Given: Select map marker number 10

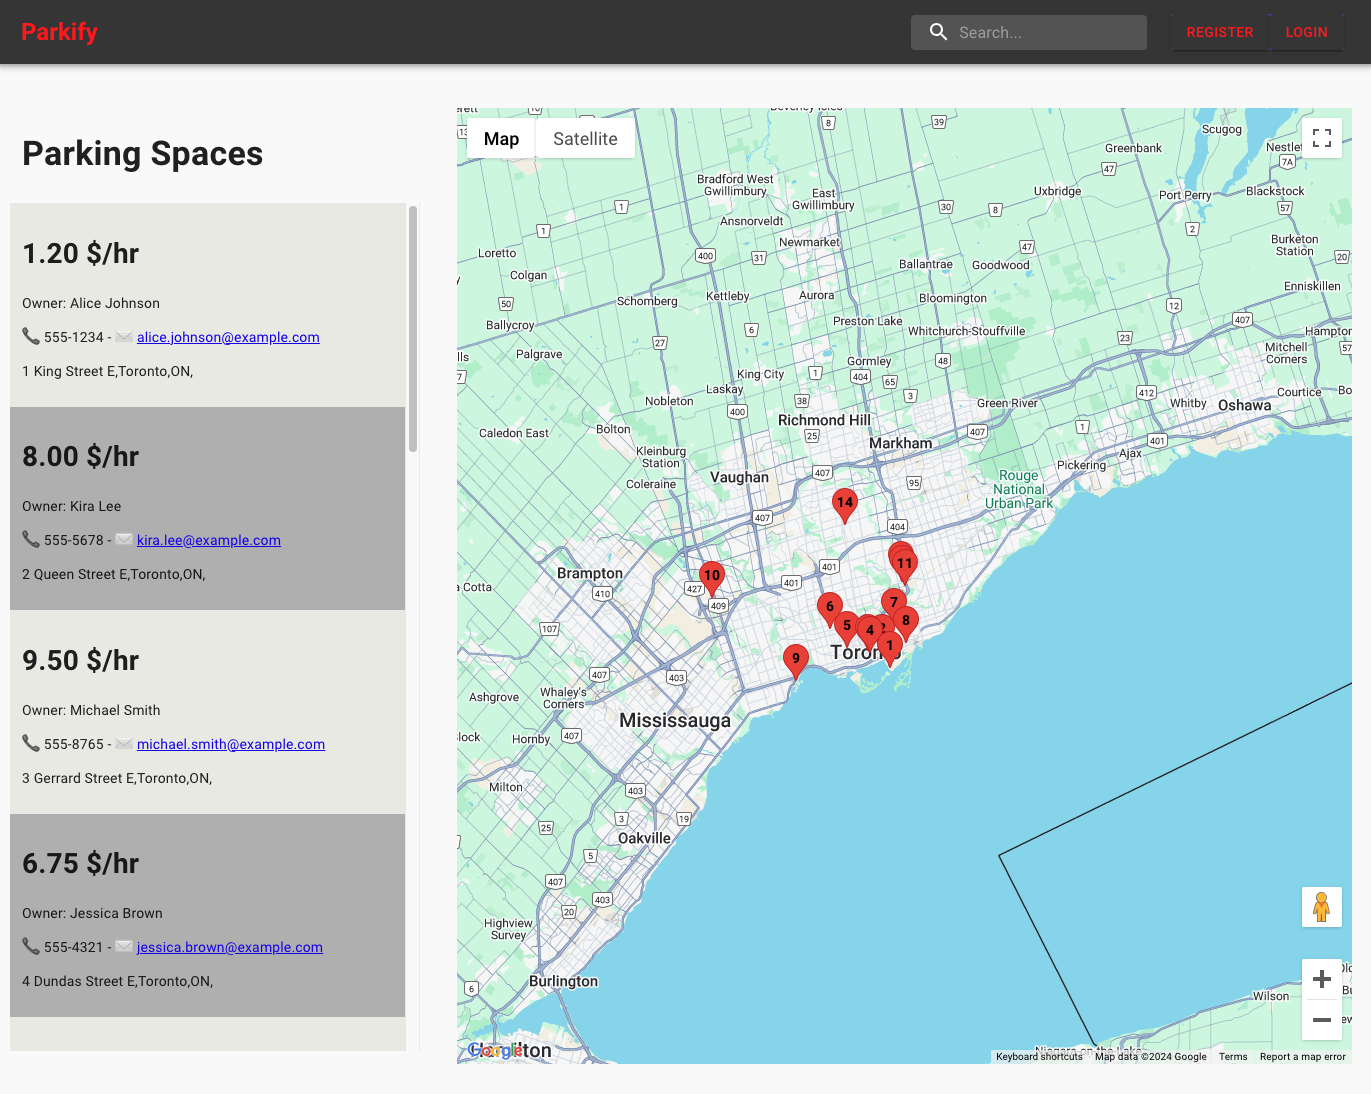Looking at the screenshot, I should point(711,576).
